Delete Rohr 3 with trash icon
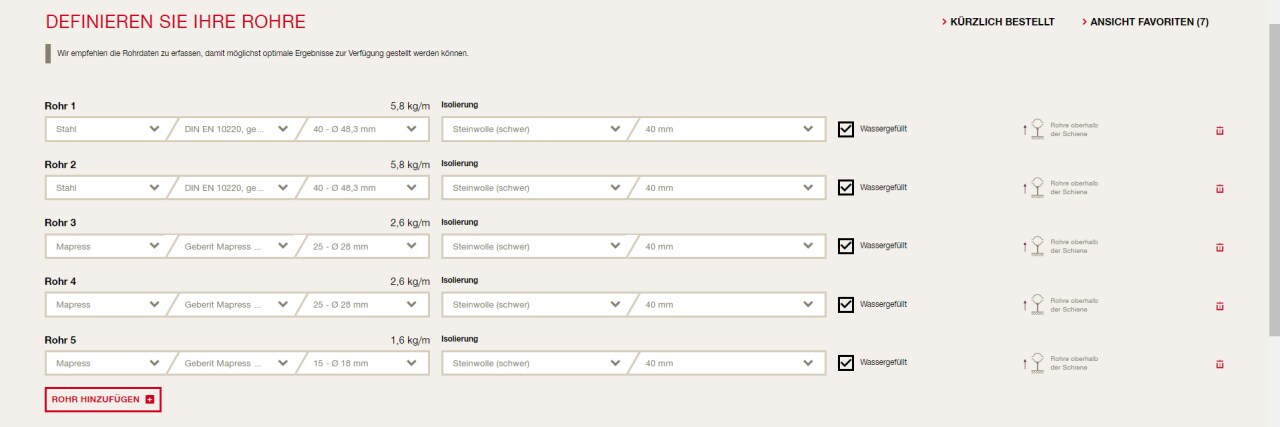 coord(1219,247)
